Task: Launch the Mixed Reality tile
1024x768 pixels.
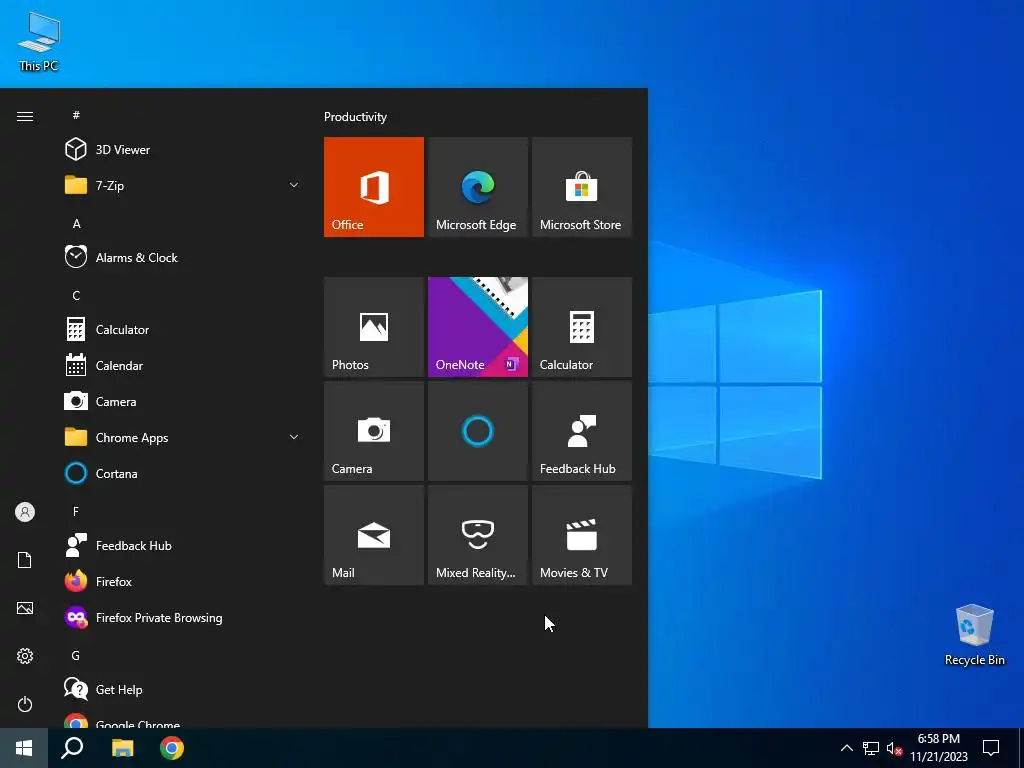Action: [477, 535]
